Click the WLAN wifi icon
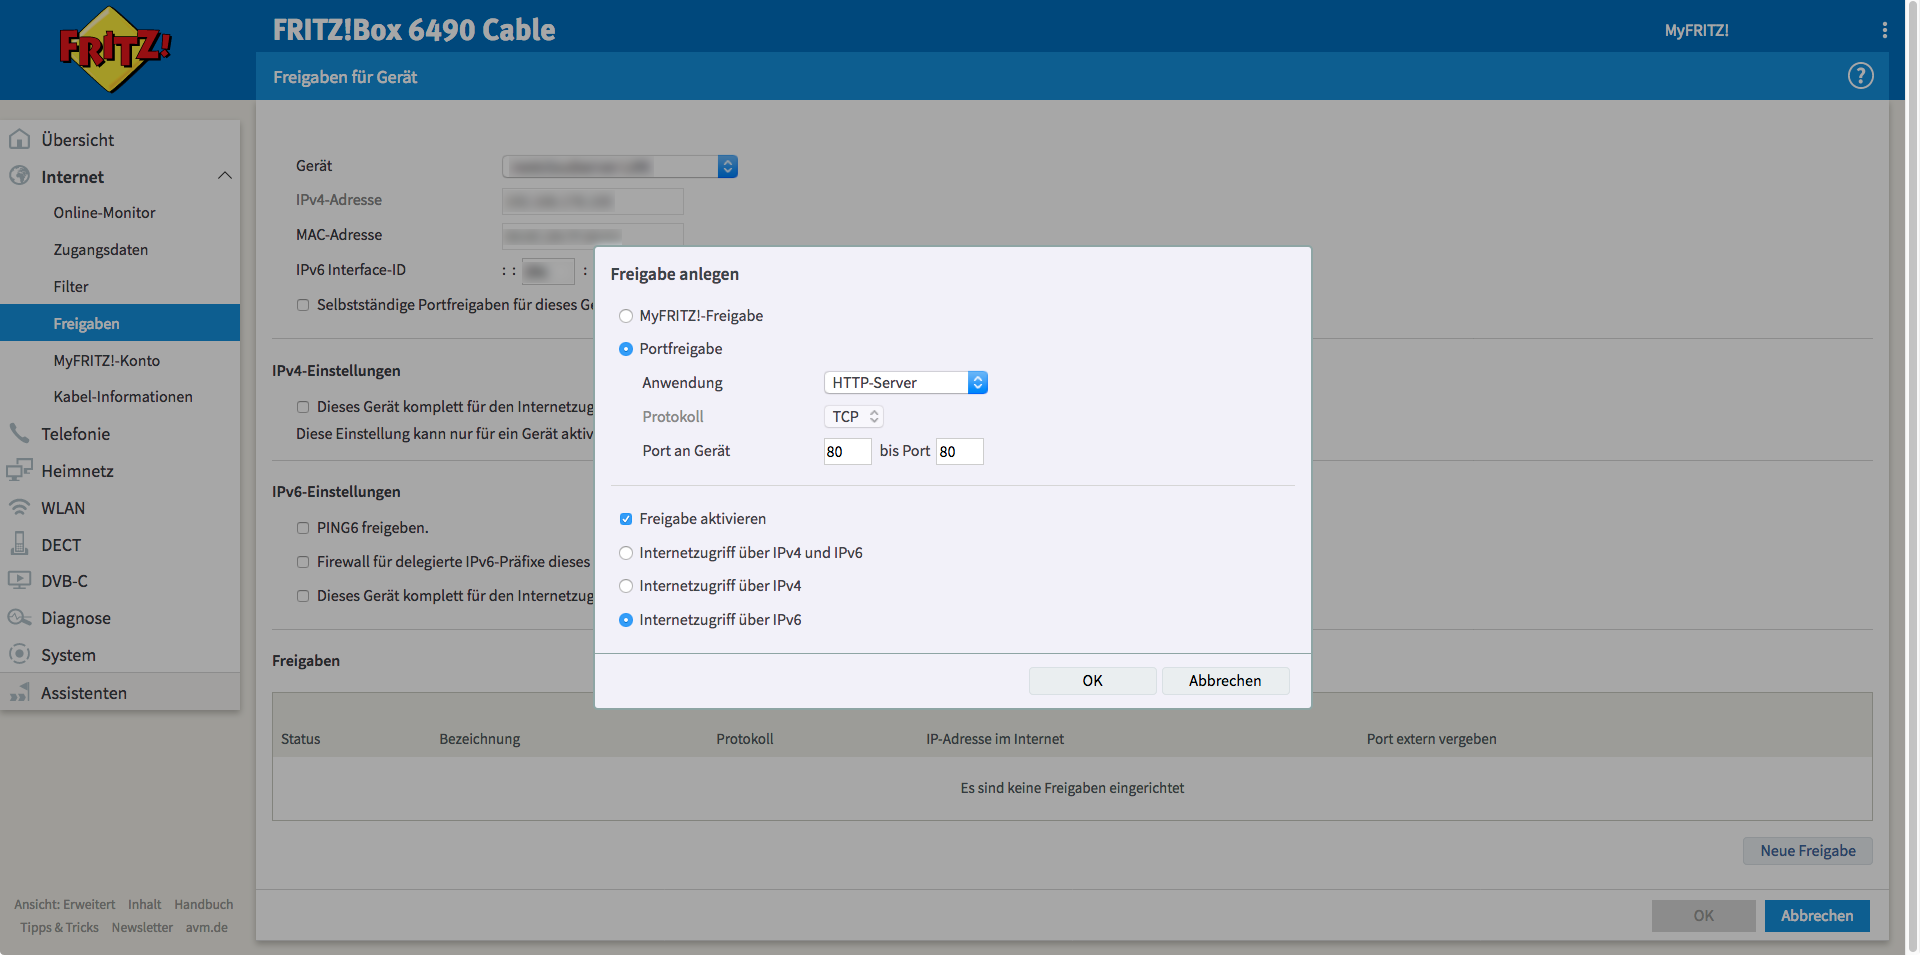1920x955 pixels. 19,507
